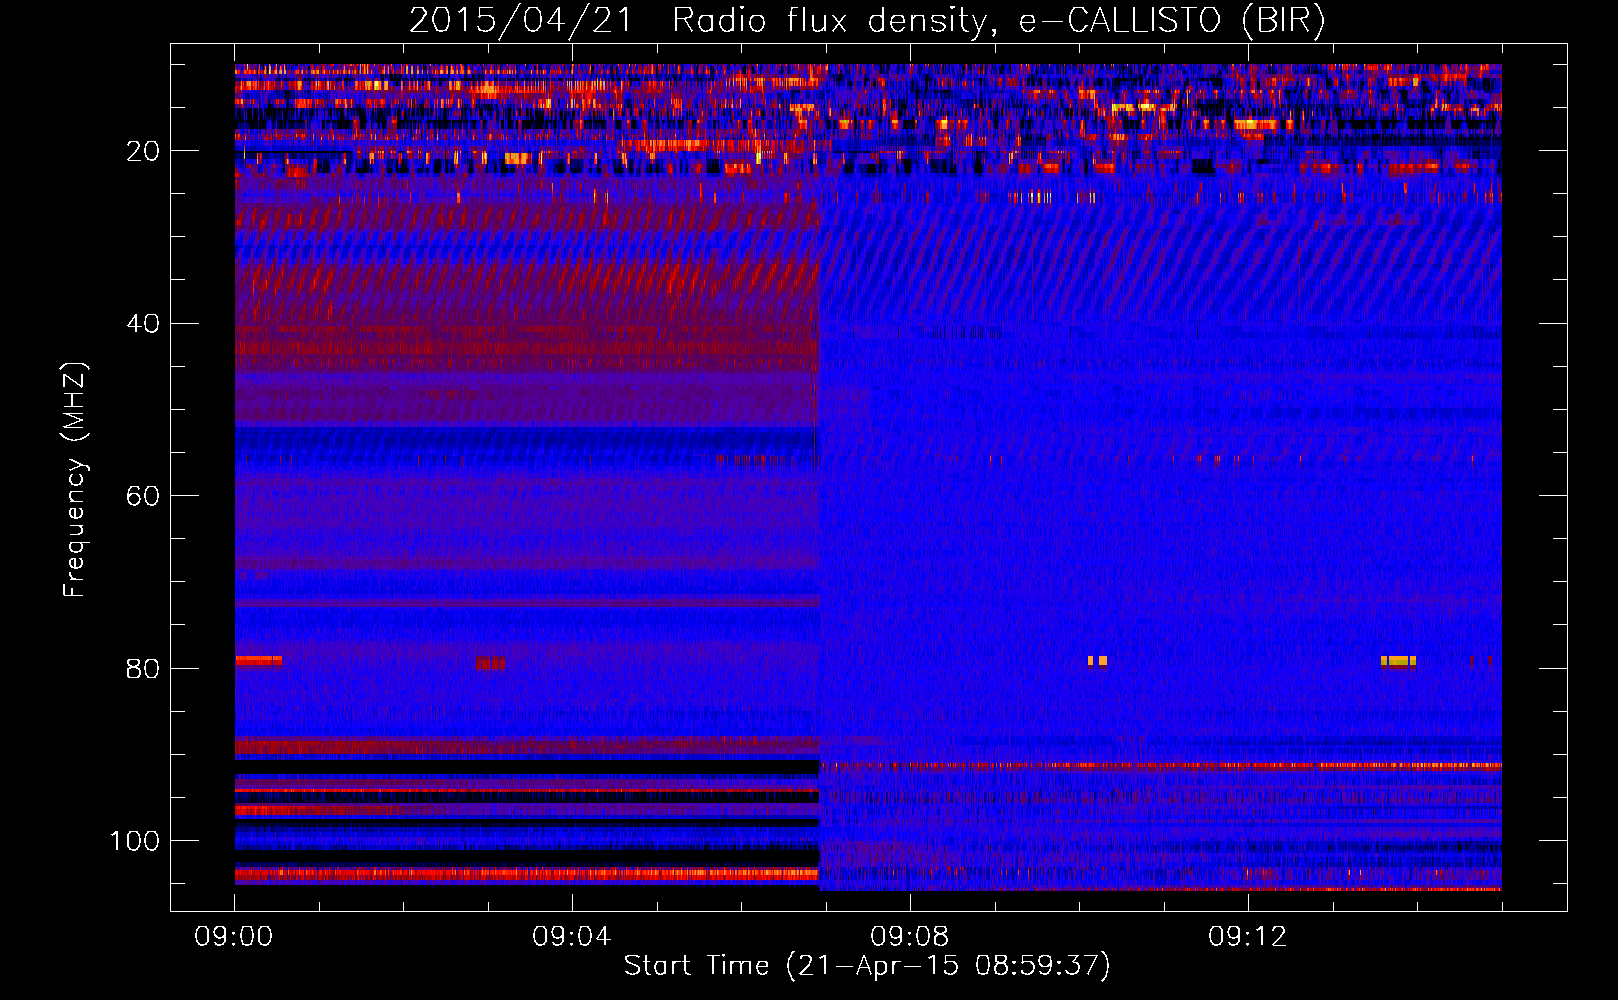The image size is (1618, 1000).
Task: Click the "Start Time (21-Apr-15 08:59:37)" axis label
Action: (x=867, y=966)
